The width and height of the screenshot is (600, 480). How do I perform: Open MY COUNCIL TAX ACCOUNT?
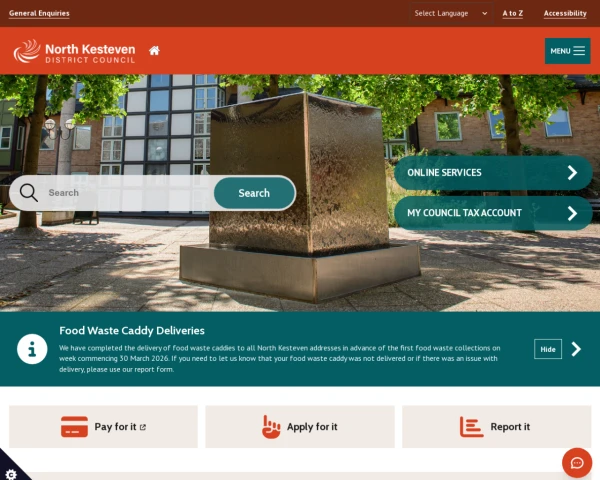tap(493, 213)
